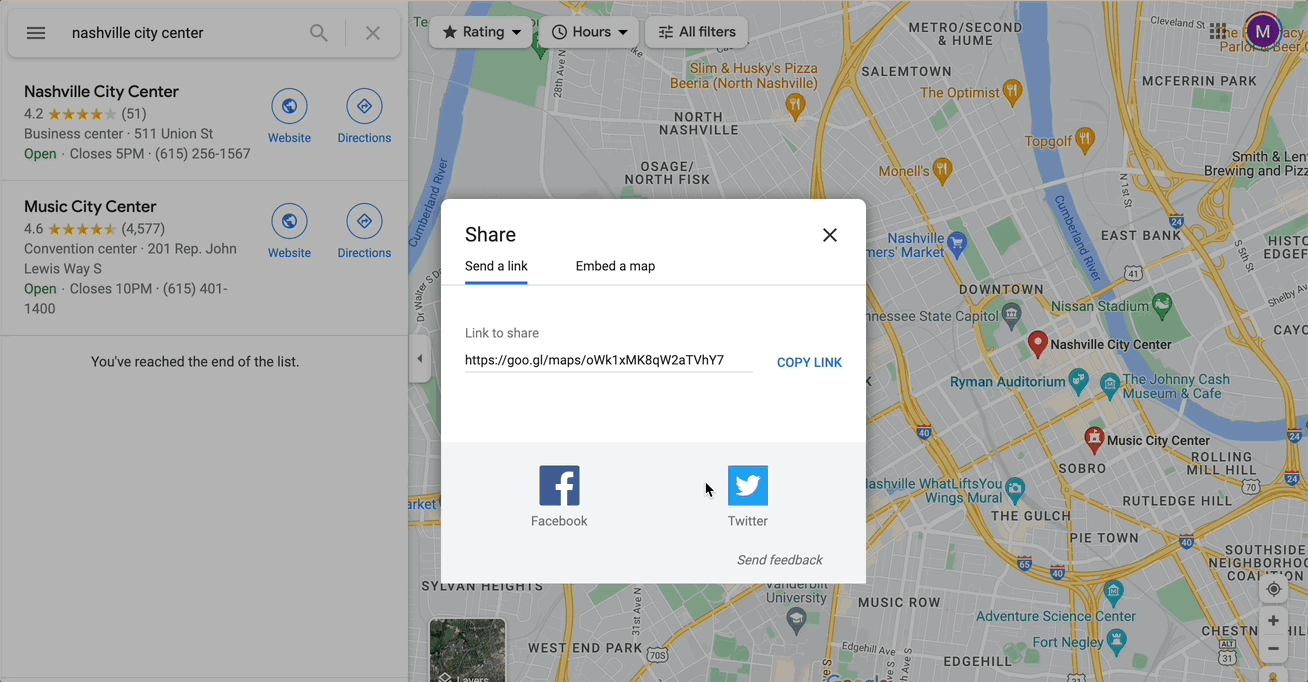Screen dimensions: 1308x682
Task: Click the Send feedback link
Action: [779, 560]
